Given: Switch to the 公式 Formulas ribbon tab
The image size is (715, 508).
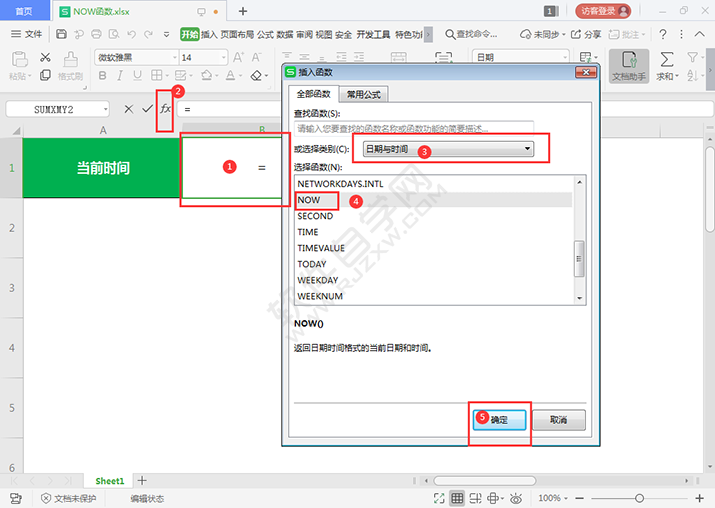Looking at the screenshot, I should click(x=265, y=34).
